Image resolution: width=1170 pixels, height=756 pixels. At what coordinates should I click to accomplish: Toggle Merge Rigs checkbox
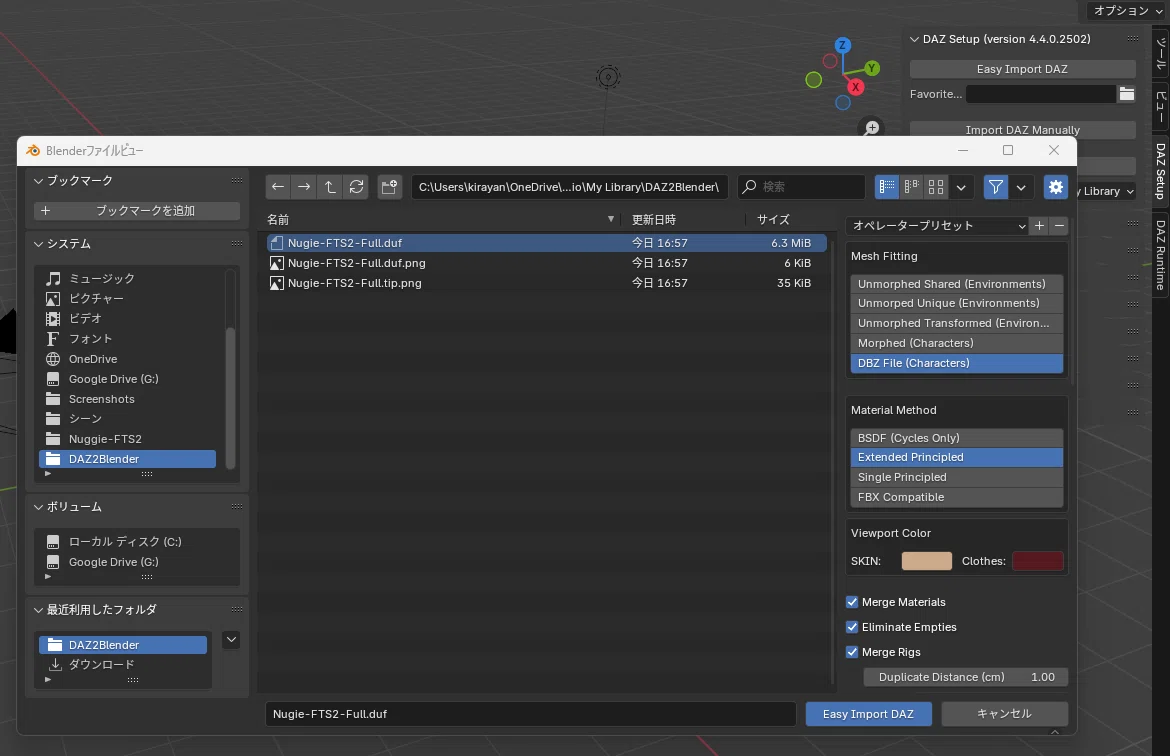[x=852, y=652]
